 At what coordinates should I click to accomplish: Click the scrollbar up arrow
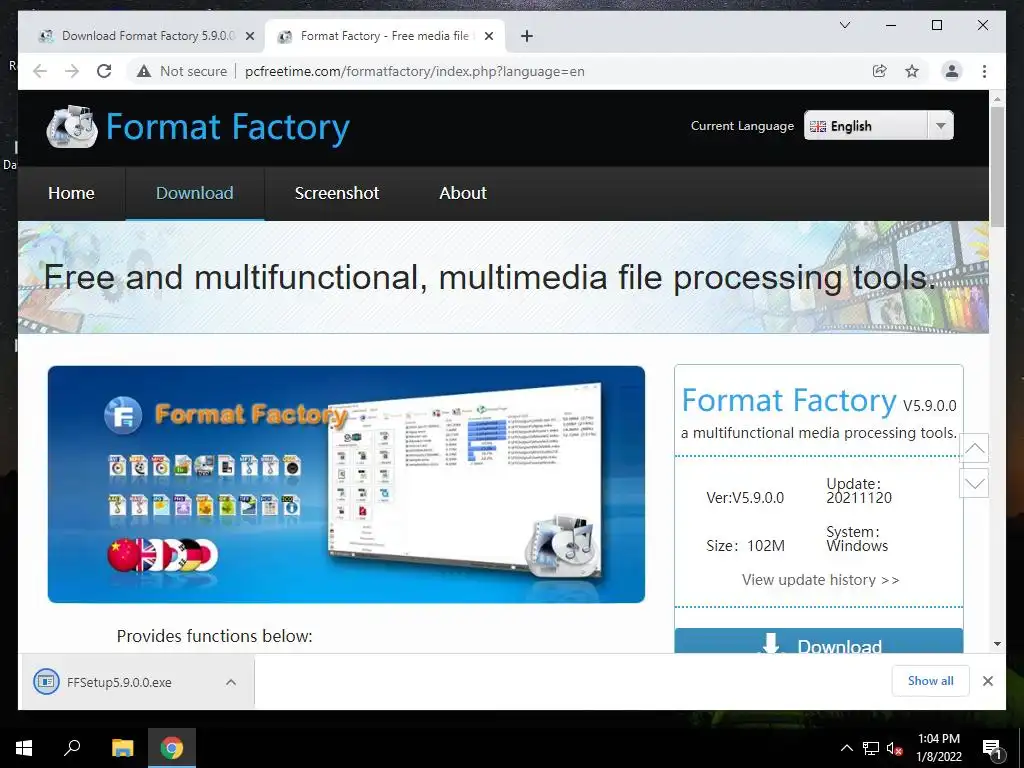997,99
